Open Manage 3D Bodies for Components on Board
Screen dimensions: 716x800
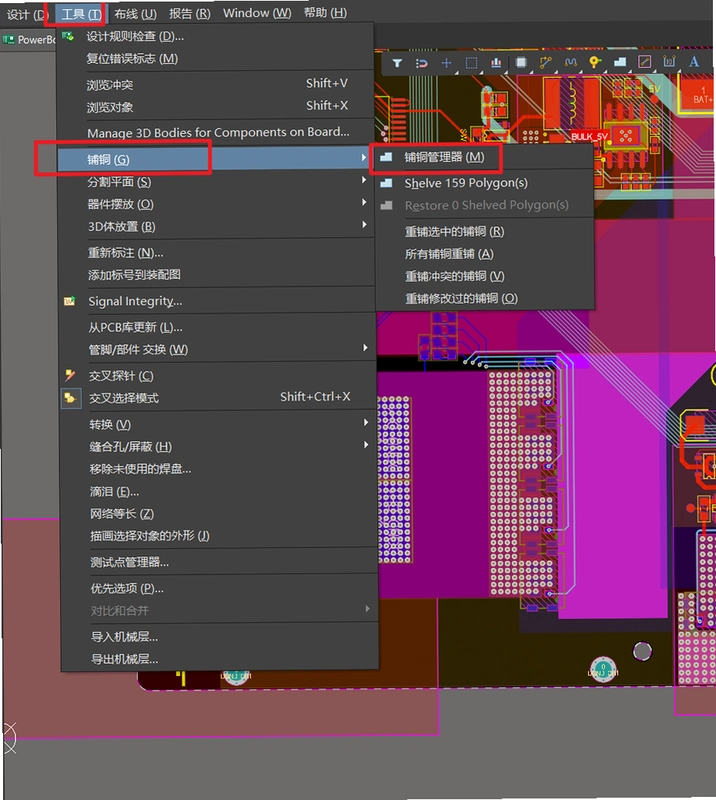pos(215,133)
